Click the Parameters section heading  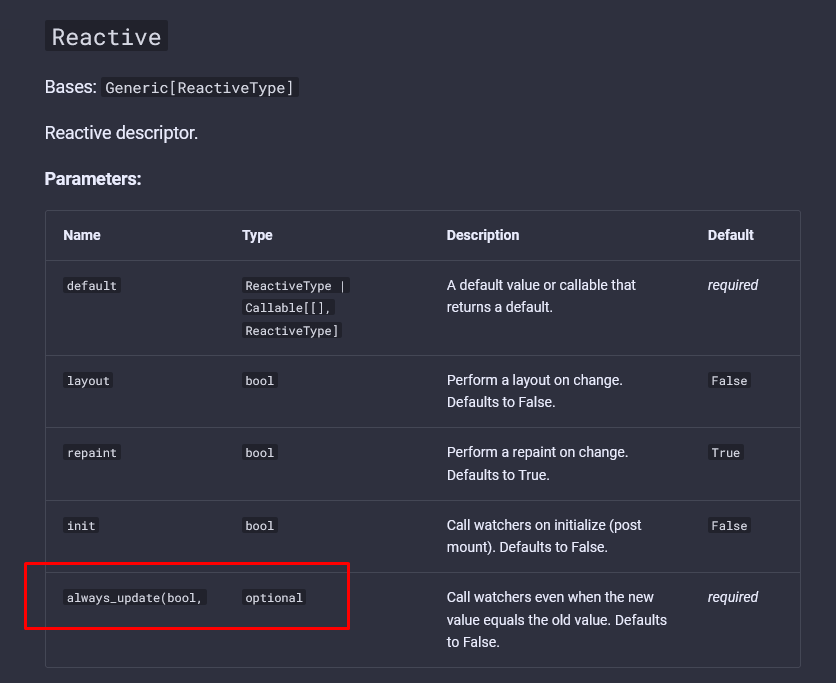tap(93, 178)
